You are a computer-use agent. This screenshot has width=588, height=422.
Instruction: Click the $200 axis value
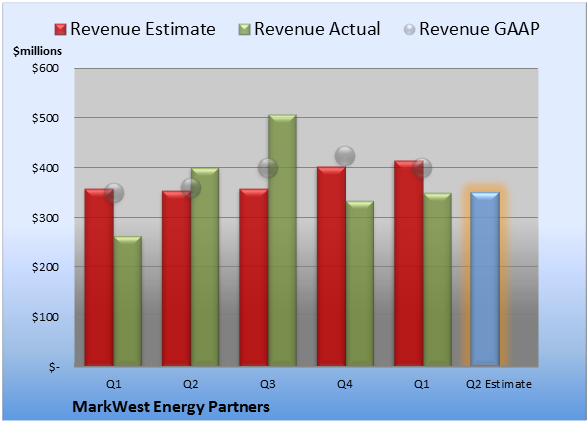[x=45, y=267]
